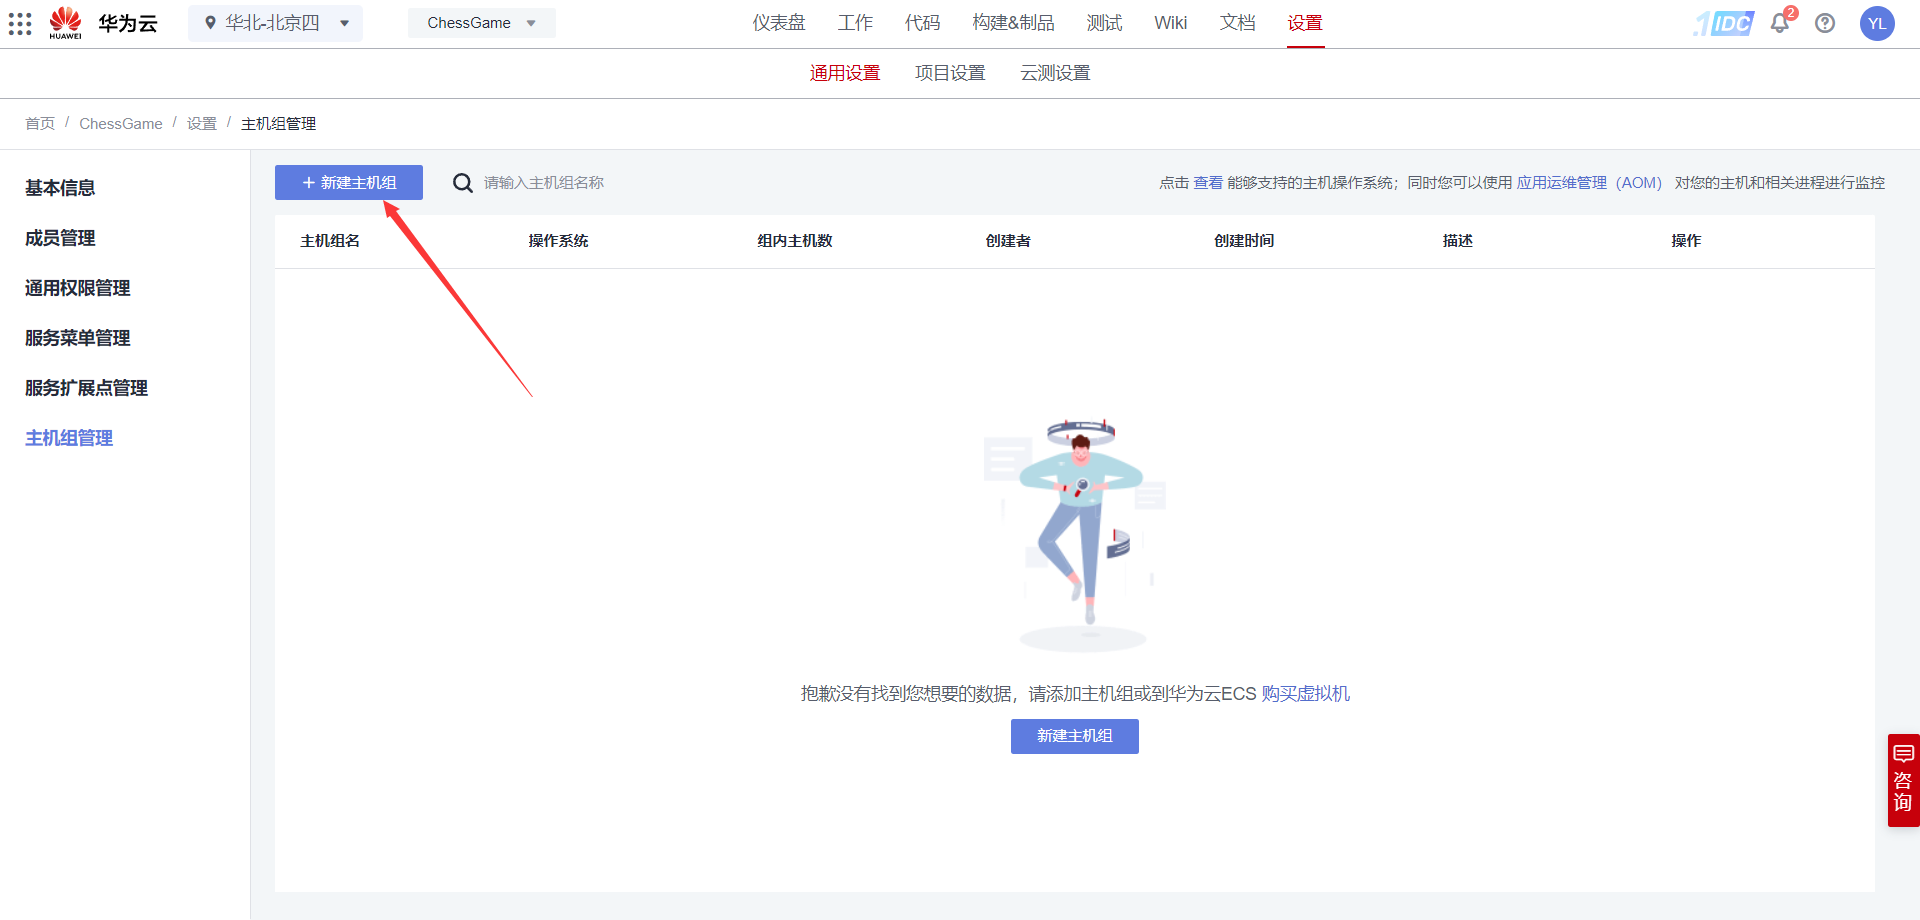Click the YL user avatar
This screenshot has height=920, width=1920.
click(1877, 23)
